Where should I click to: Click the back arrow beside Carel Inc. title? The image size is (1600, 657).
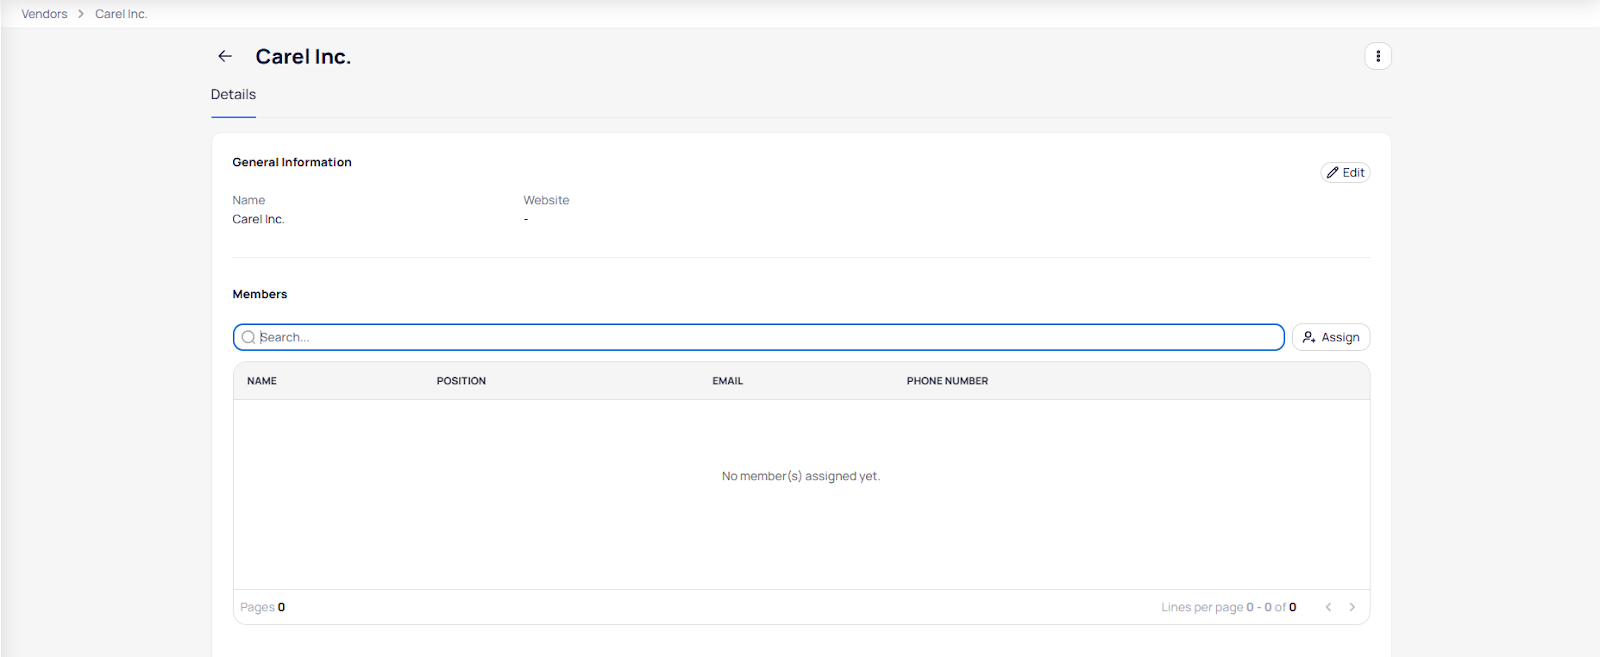[x=225, y=56]
